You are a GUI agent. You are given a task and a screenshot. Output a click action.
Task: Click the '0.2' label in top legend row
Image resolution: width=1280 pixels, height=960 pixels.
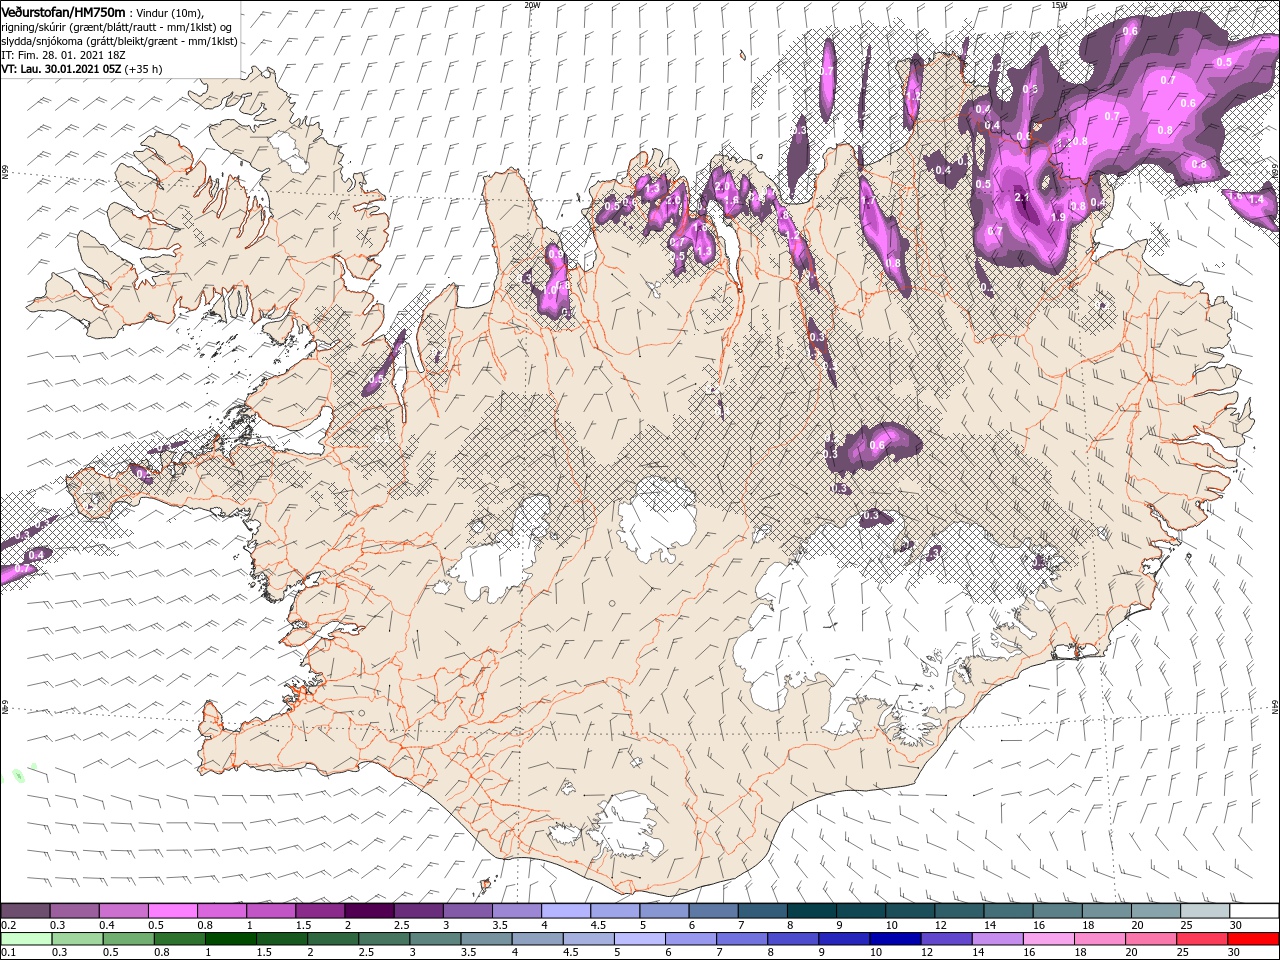point(7,925)
